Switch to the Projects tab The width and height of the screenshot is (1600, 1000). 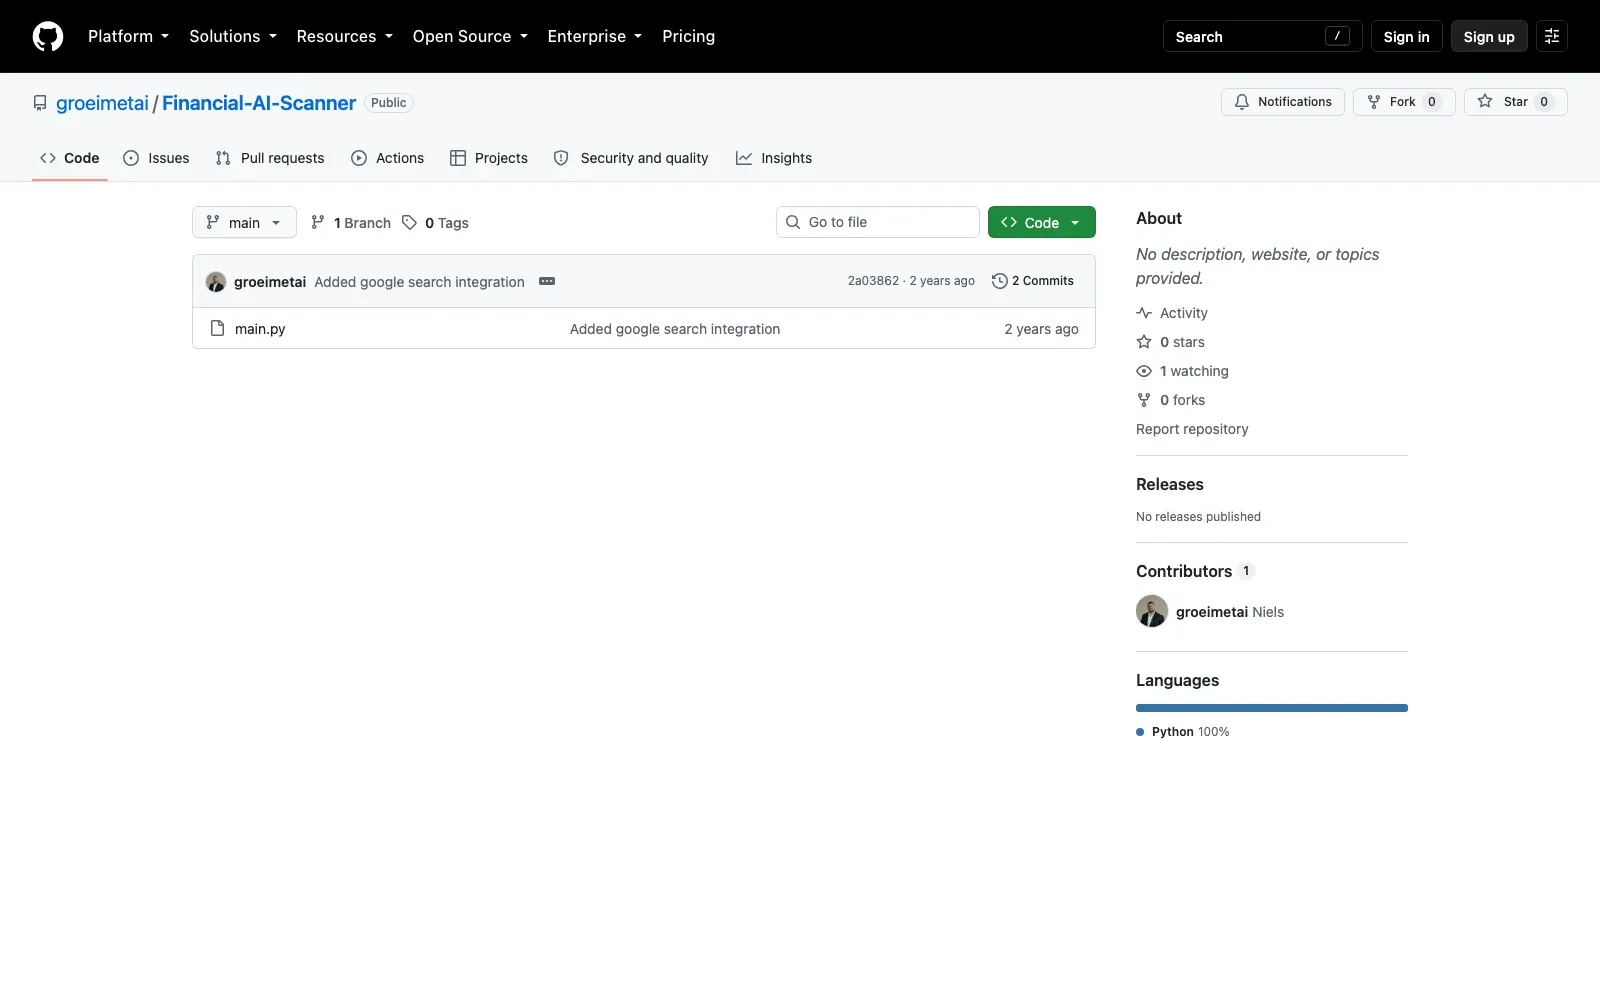[489, 158]
